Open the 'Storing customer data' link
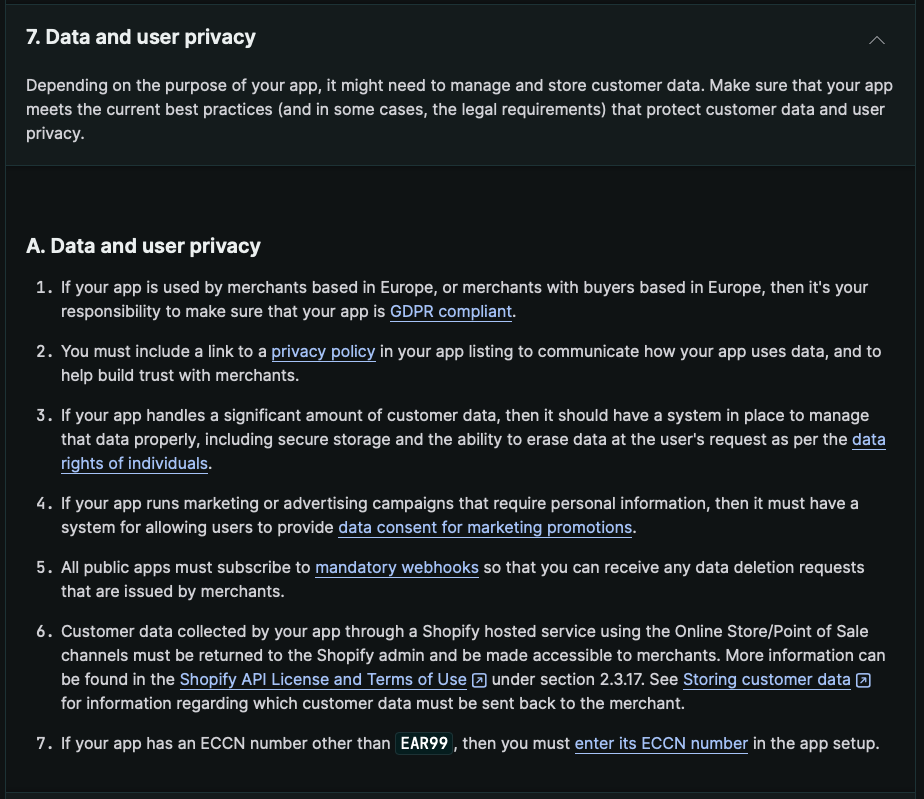 [766, 679]
